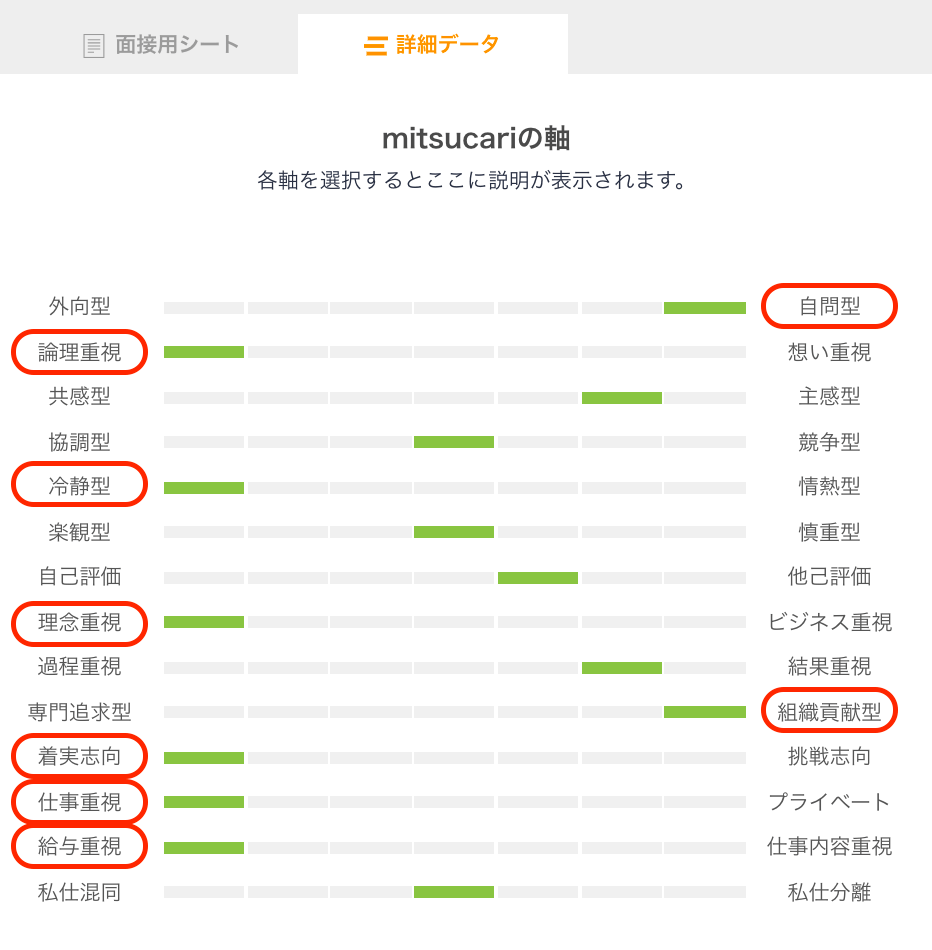Select the 理念重視 circled label
The width and height of the screenshot is (932, 950).
(79, 621)
